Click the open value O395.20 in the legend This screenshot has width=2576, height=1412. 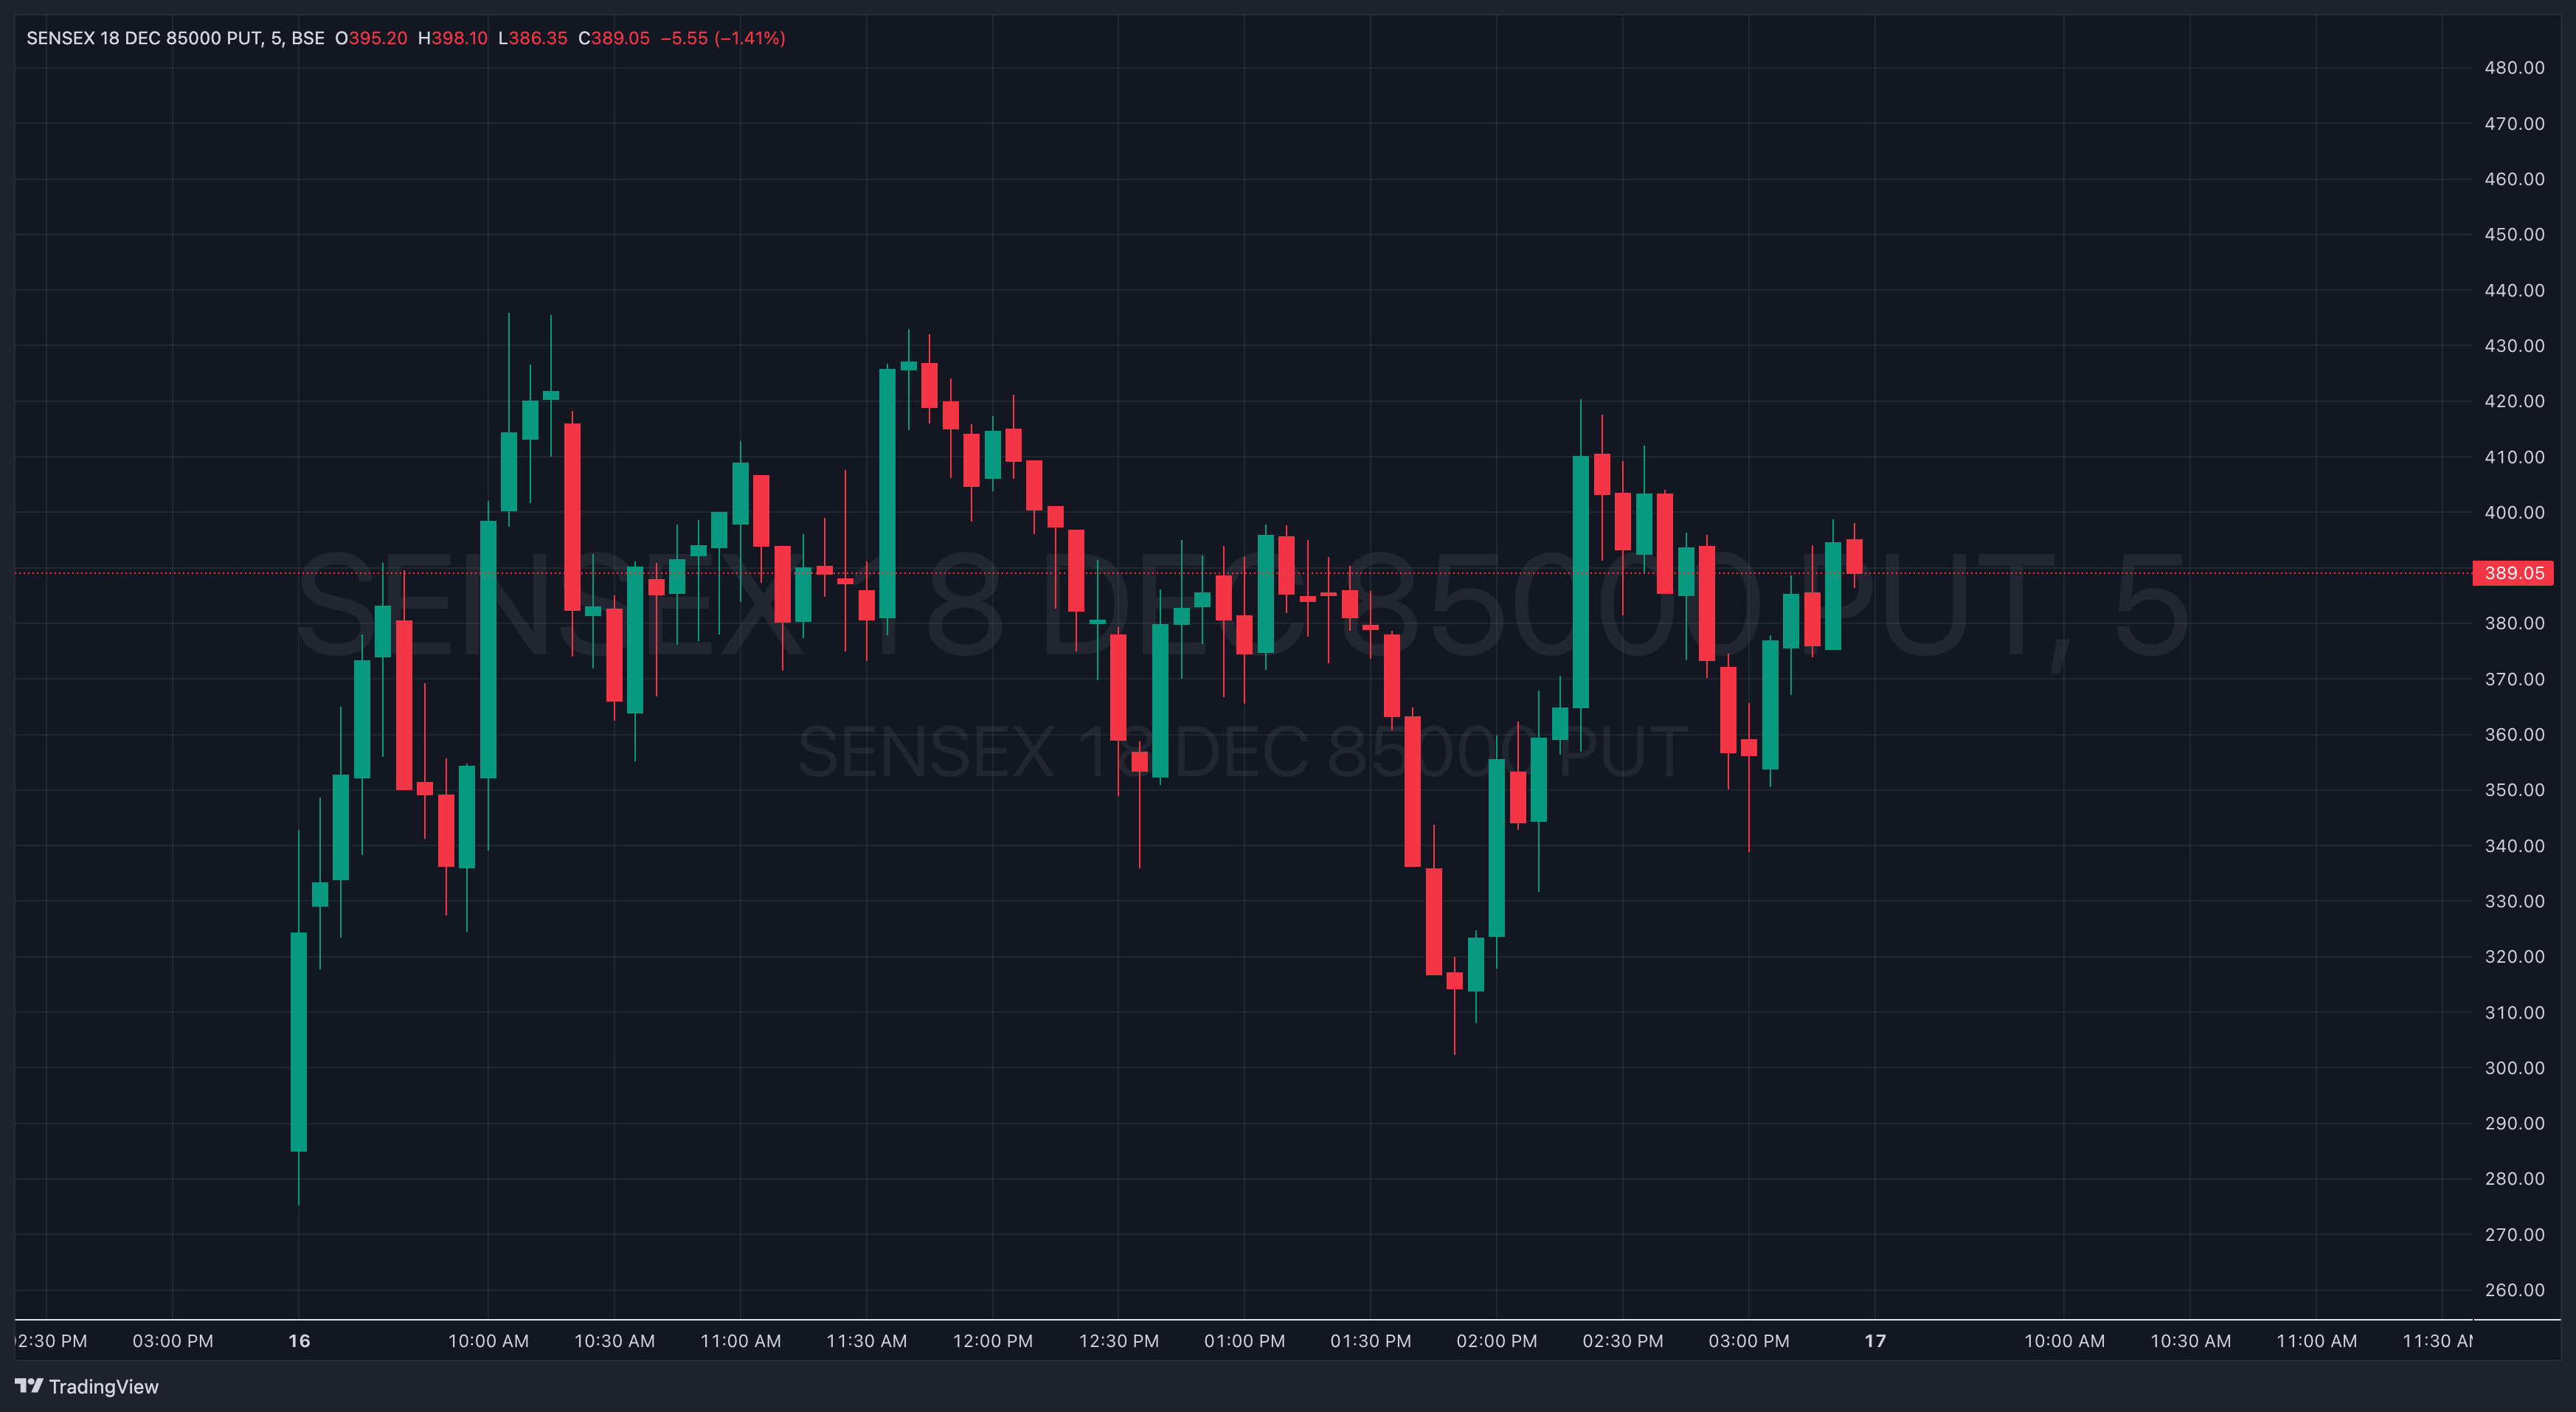pyautogui.click(x=371, y=38)
